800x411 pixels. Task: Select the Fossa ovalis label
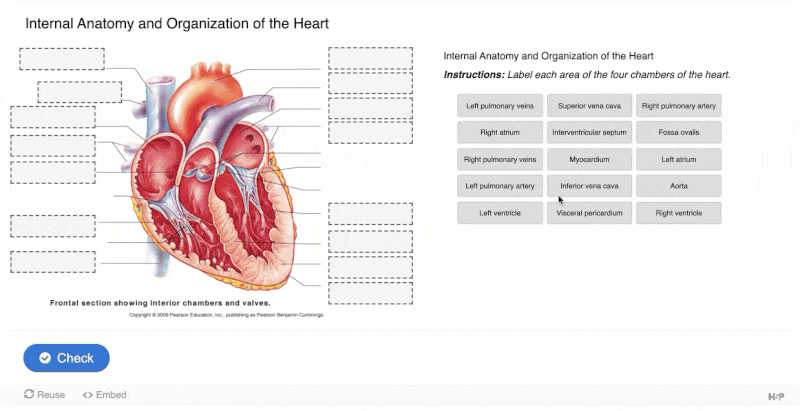(x=679, y=132)
